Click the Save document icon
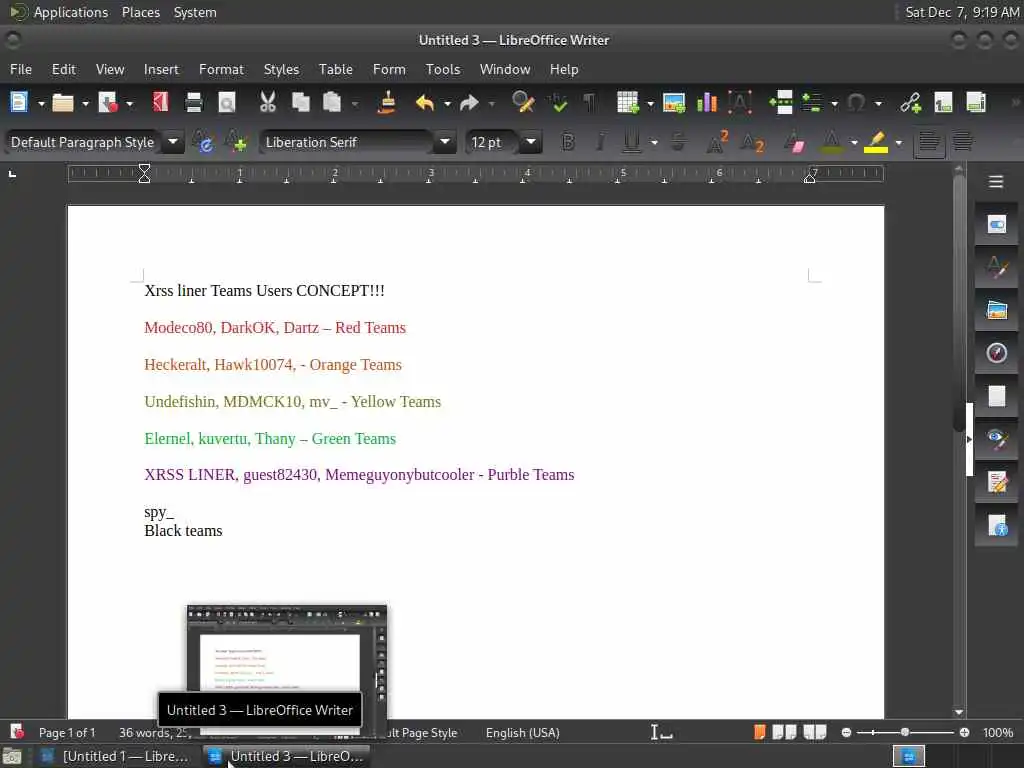The width and height of the screenshot is (1024, 768). [107, 103]
